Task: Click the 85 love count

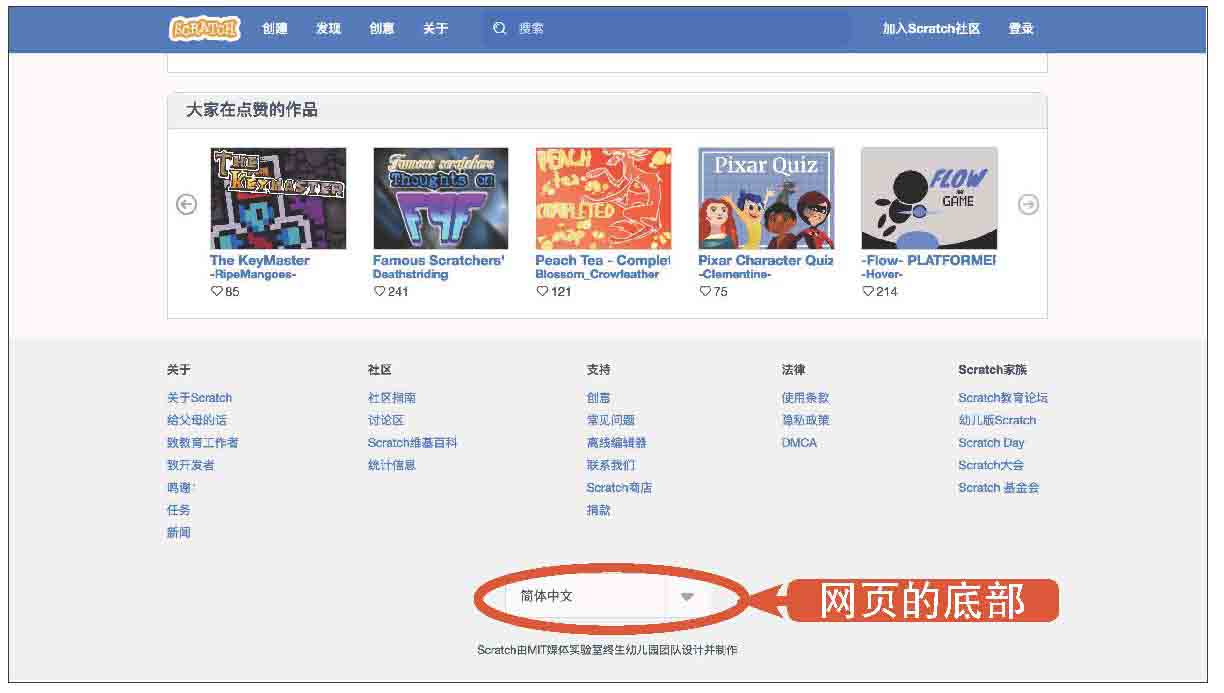Action: pos(232,291)
